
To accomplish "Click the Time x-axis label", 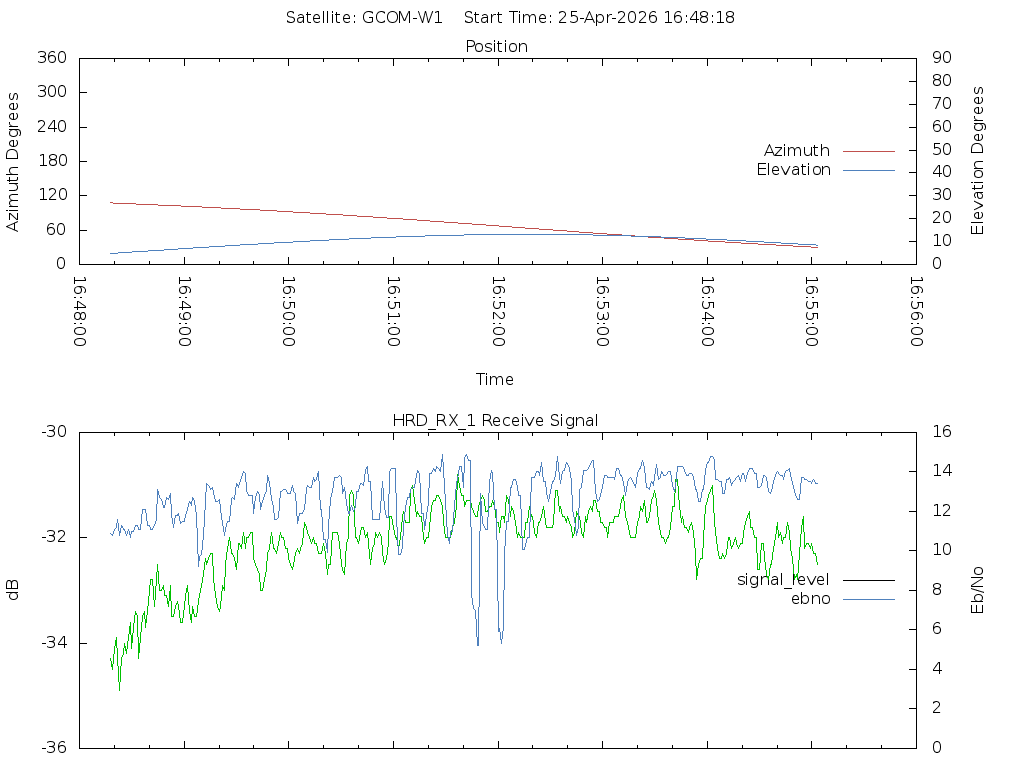I will 495,380.
